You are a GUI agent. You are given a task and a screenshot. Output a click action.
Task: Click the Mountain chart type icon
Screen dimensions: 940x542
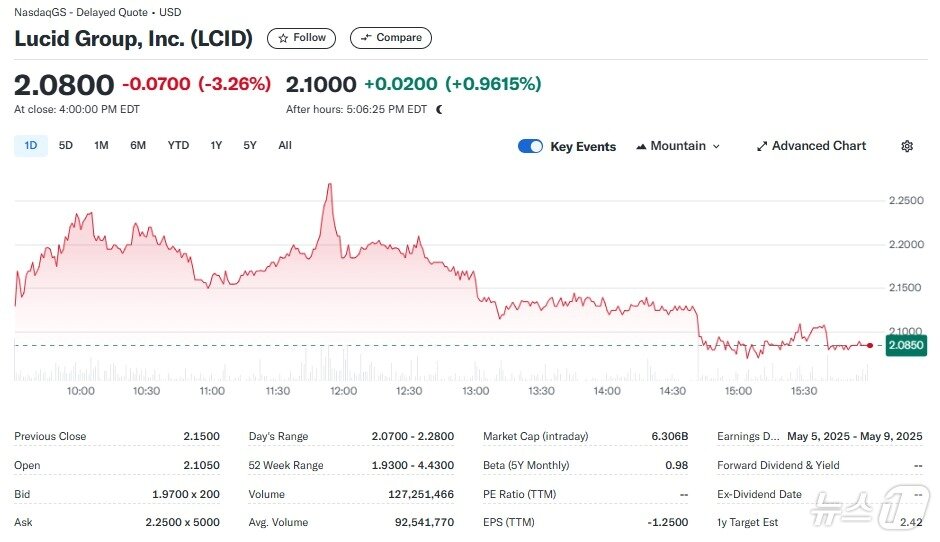(x=640, y=146)
